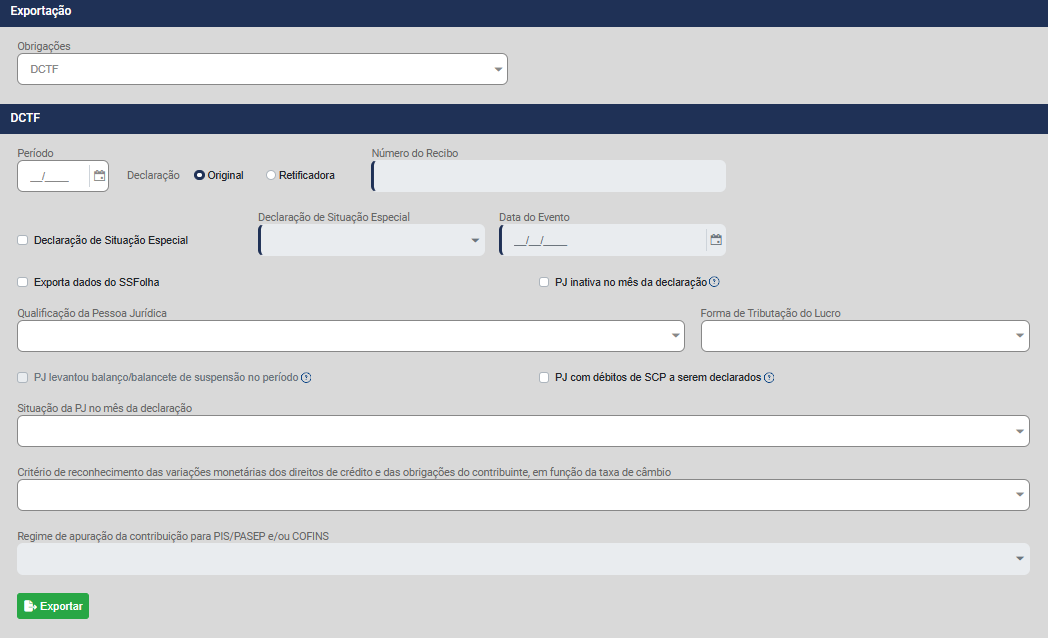Click help icon beside PJ com débitos SCP
This screenshot has height=638, width=1048.
769,378
